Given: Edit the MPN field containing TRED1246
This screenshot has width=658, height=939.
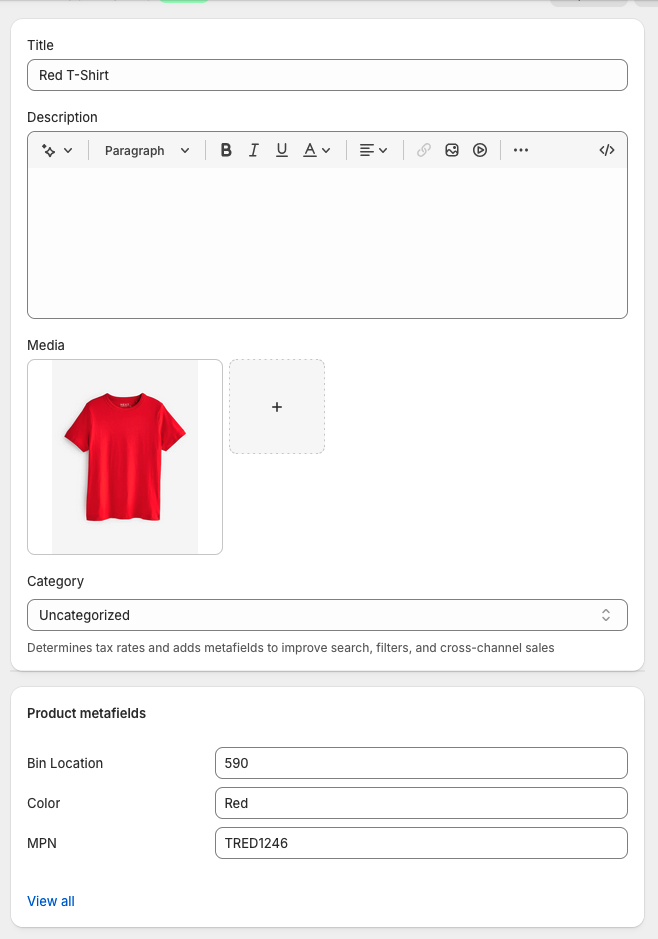Looking at the screenshot, I should tap(421, 843).
